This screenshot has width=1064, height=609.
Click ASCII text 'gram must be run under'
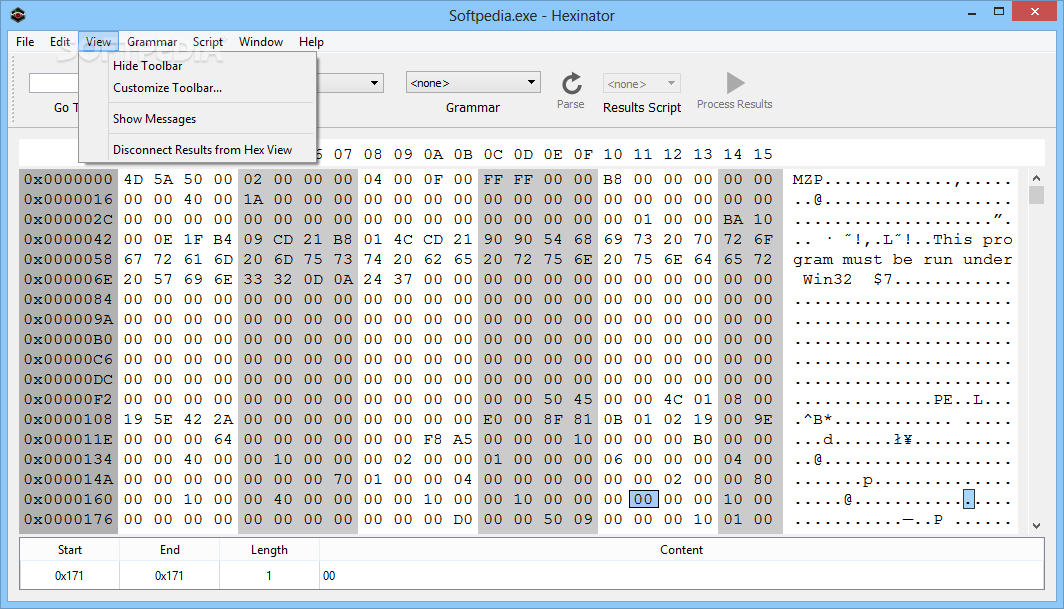point(902,259)
